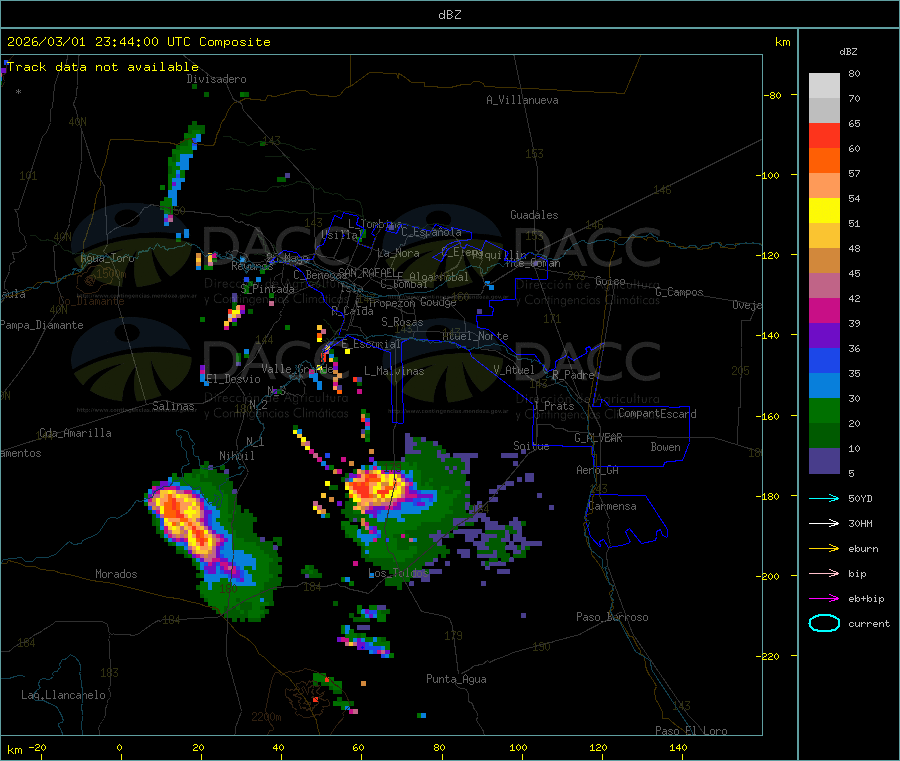Image resolution: width=900 pixels, height=761 pixels.
Task: Click the 'Morados' map label
Action: [117, 574]
